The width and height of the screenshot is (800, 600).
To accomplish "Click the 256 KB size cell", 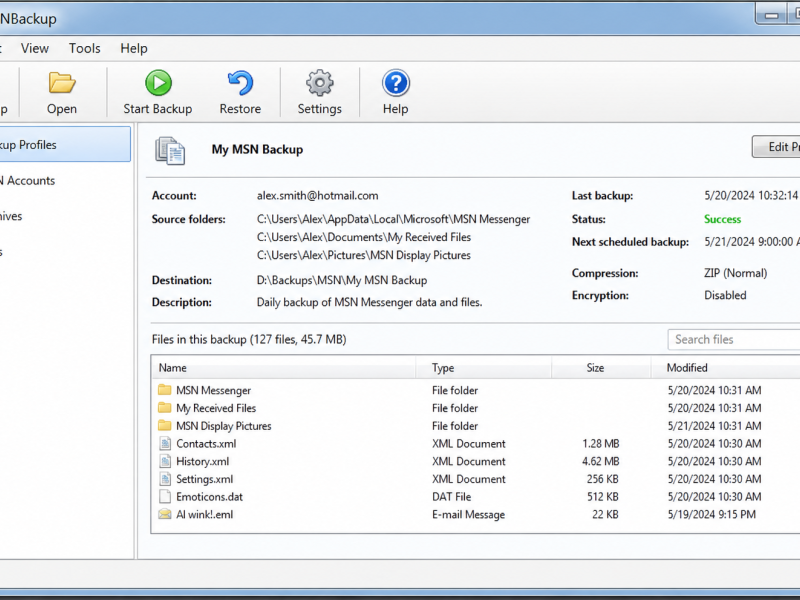I will (x=603, y=479).
